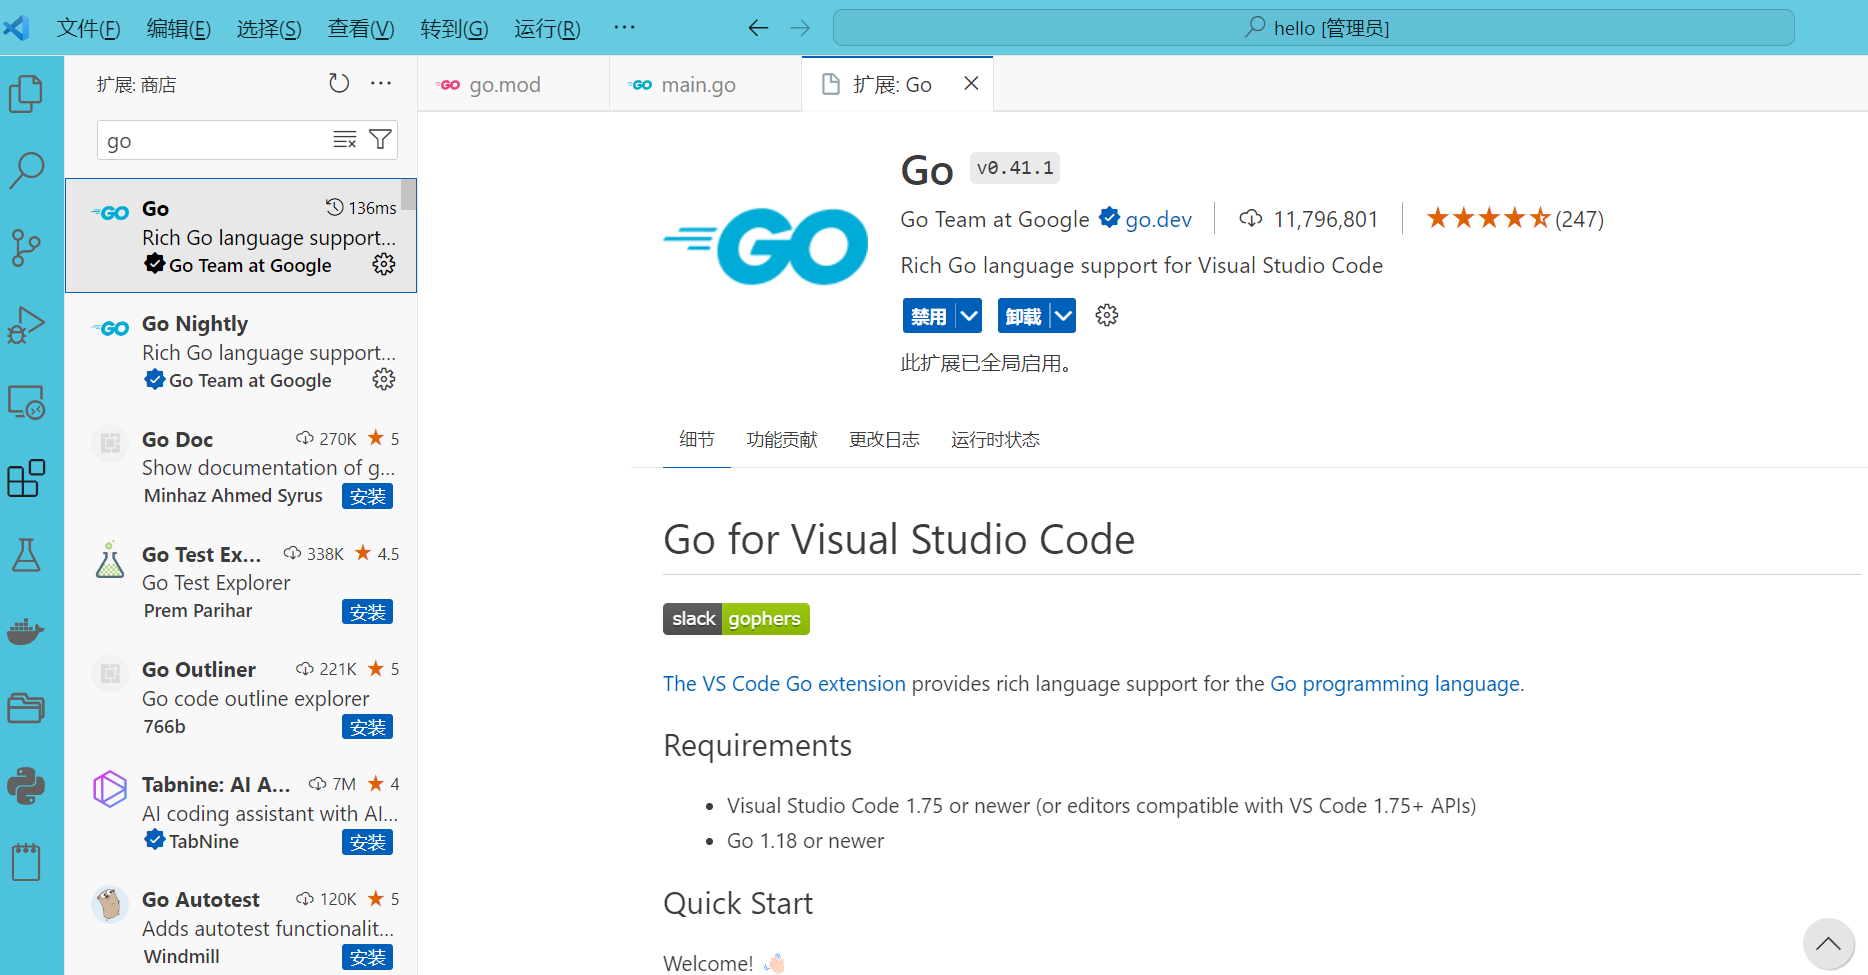
Task: Open the 运行(R) menu
Action: pos(547,28)
